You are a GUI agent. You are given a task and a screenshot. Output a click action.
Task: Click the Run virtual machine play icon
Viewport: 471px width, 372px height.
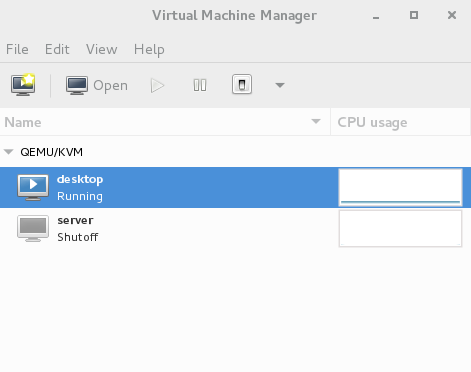pyautogui.click(x=157, y=86)
